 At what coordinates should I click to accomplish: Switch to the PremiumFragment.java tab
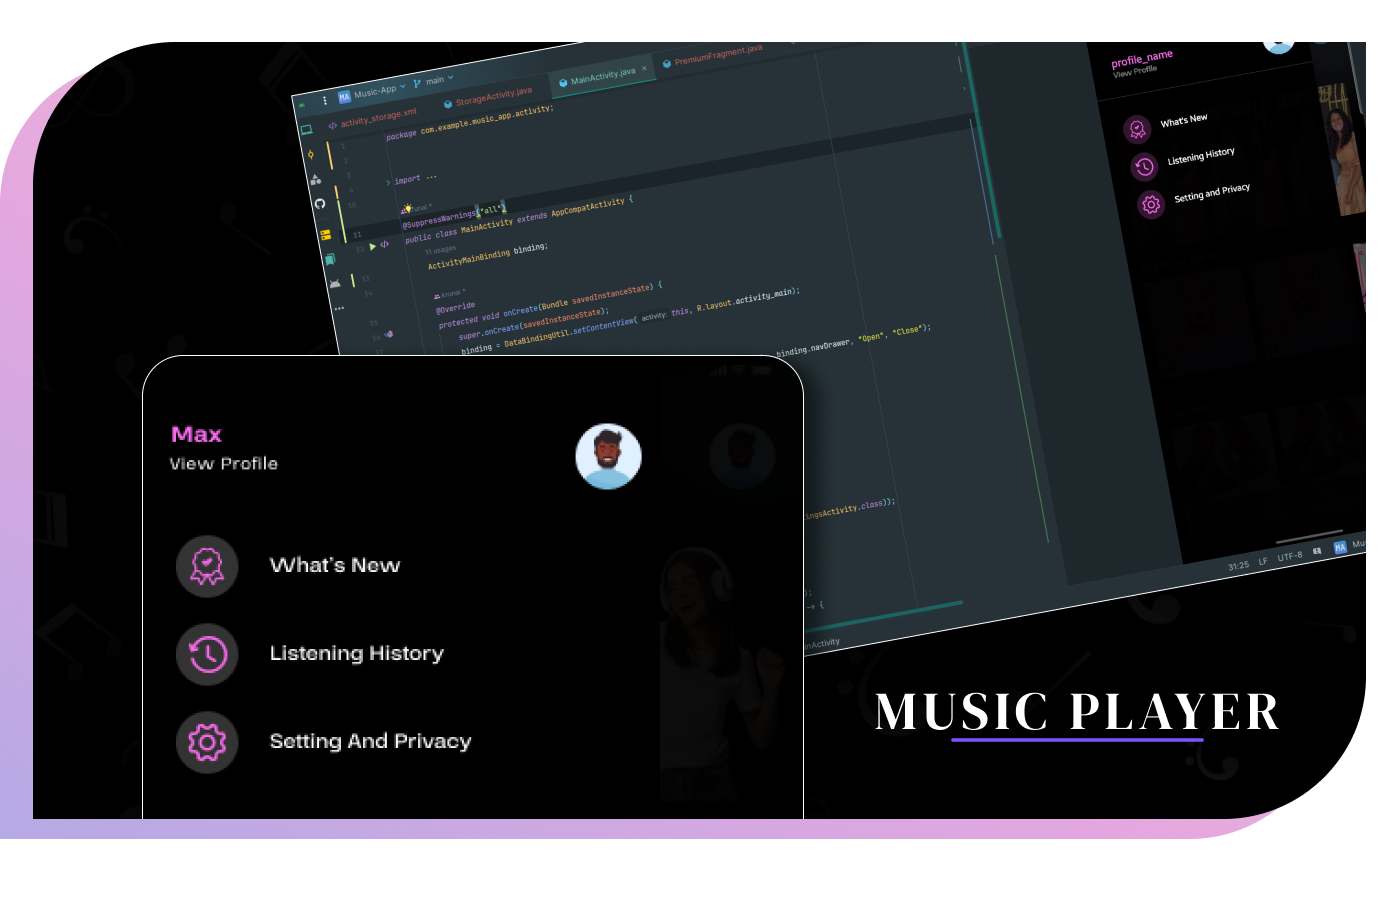717,55
